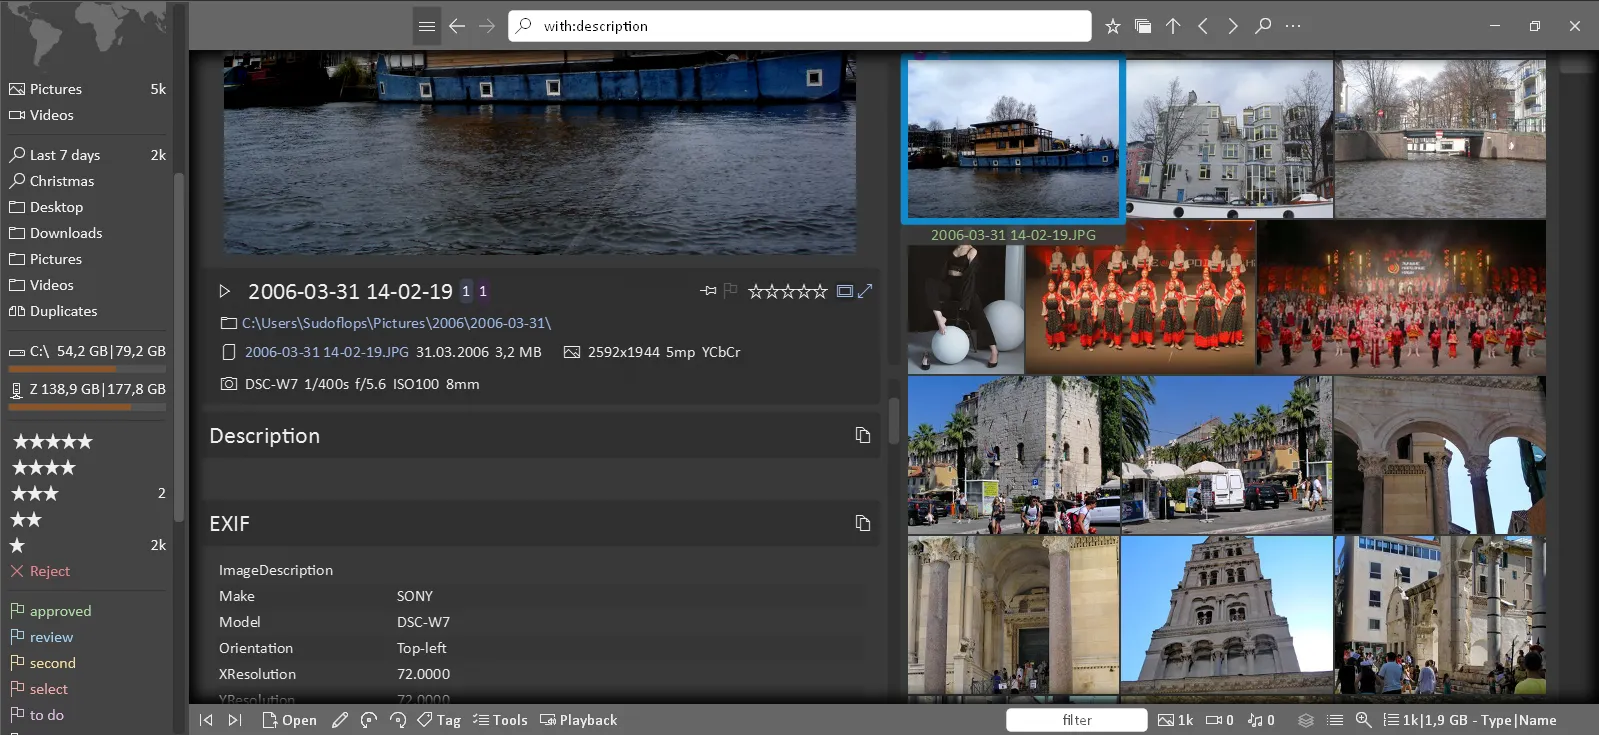This screenshot has width=1599, height=735.
Task: Jump to the first item in the list
Action: coord(206,720)
